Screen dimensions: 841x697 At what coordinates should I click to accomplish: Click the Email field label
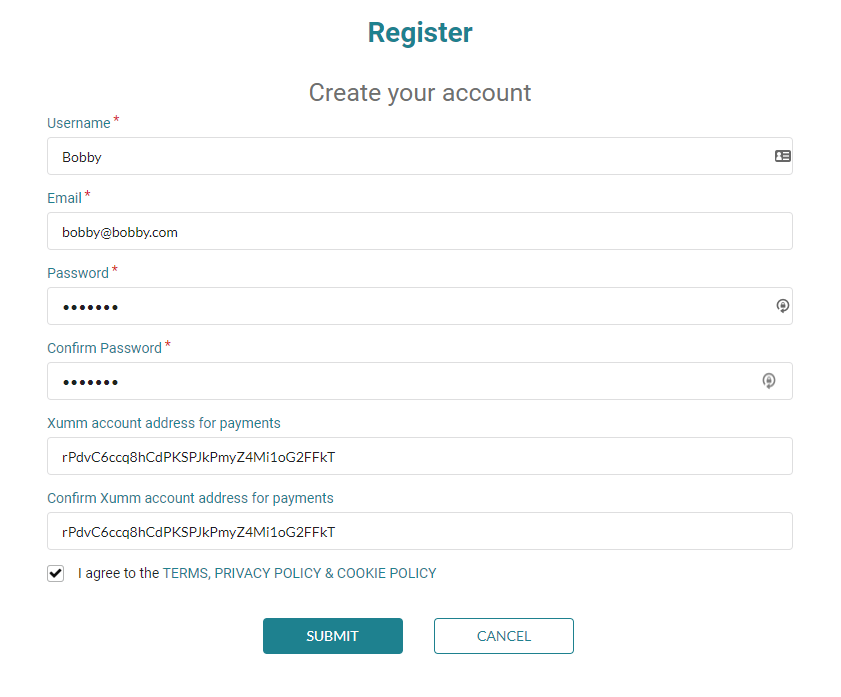[64, 198]
